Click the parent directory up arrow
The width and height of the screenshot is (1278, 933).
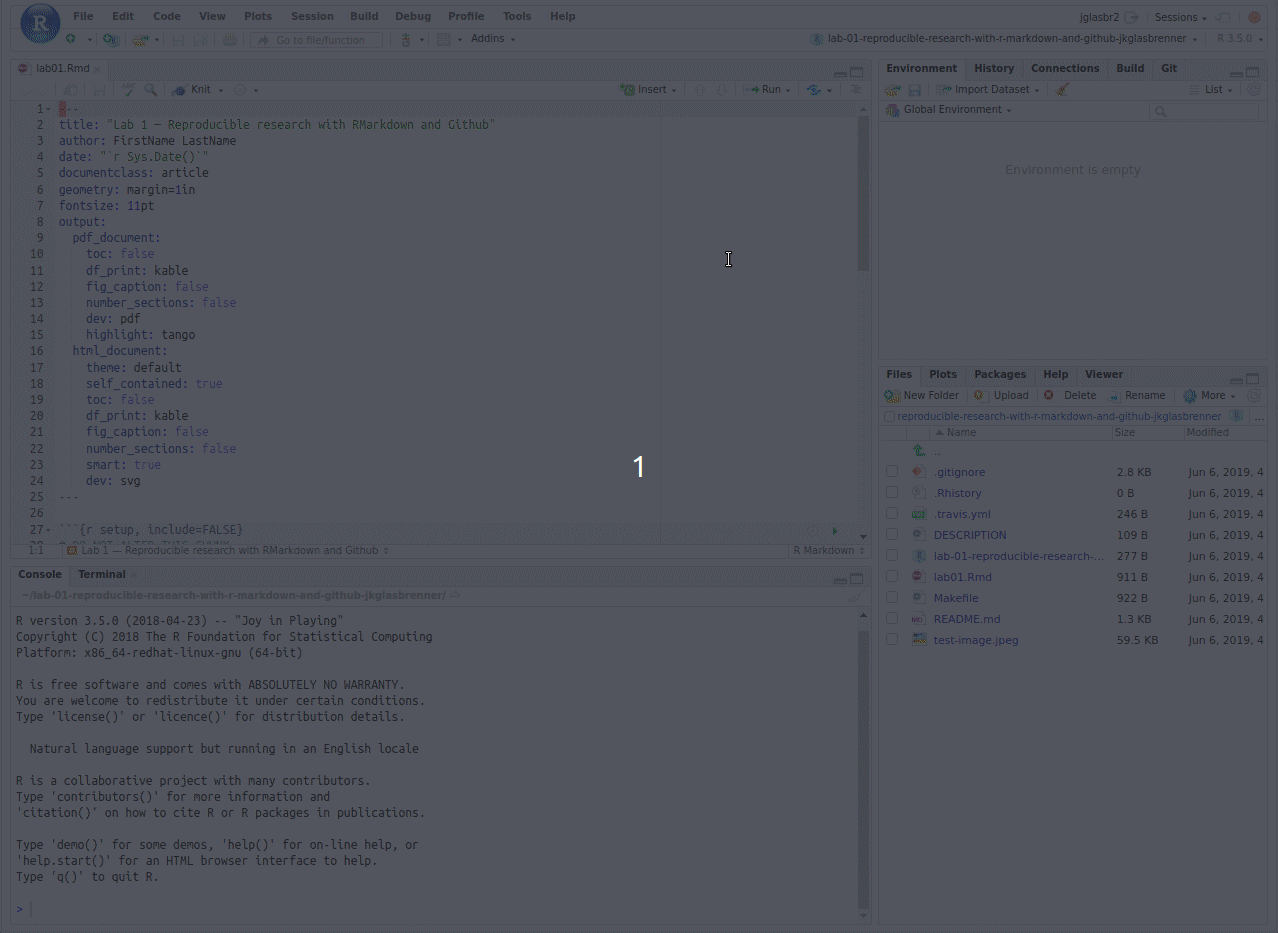tap(919, 451)
